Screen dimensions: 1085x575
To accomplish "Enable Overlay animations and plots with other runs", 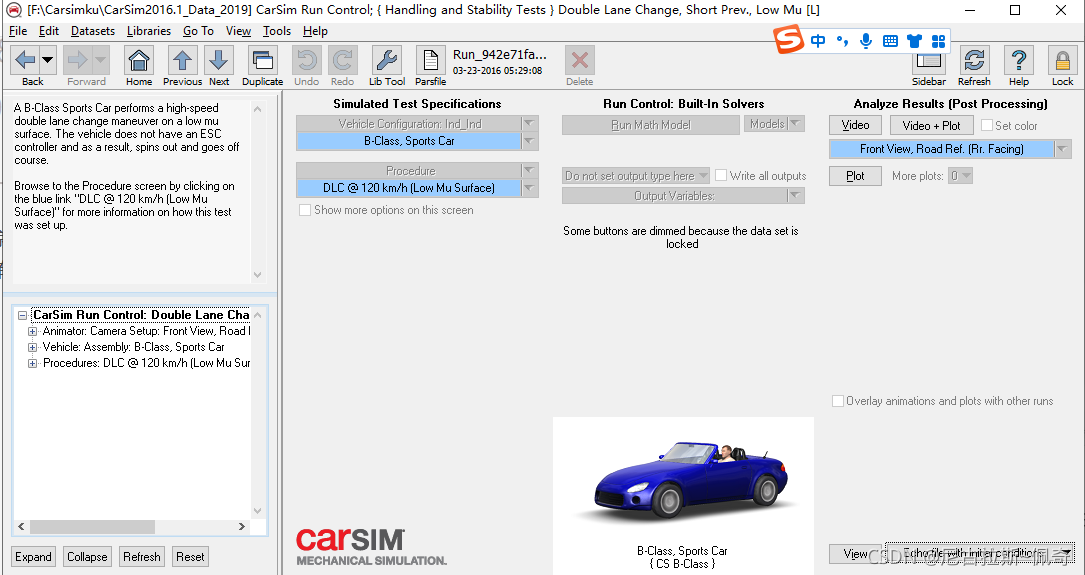I will 838,401.
